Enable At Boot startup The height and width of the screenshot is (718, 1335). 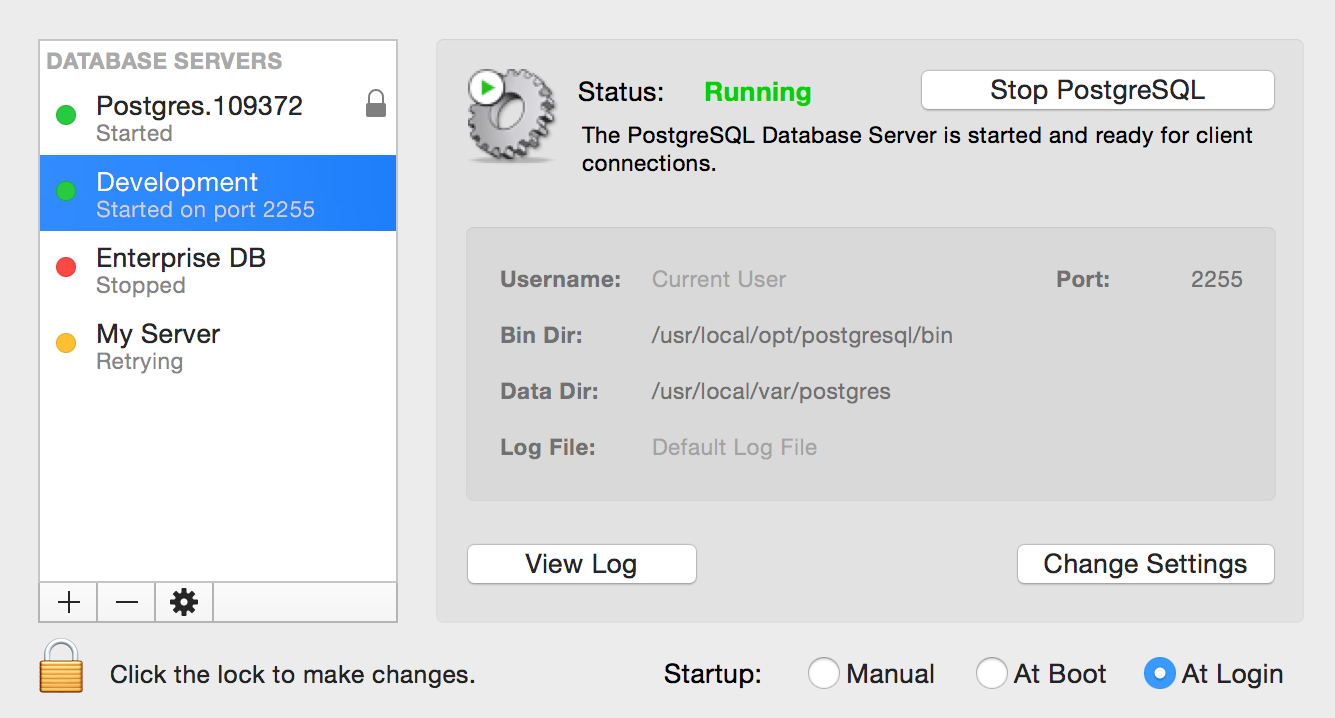992,673
